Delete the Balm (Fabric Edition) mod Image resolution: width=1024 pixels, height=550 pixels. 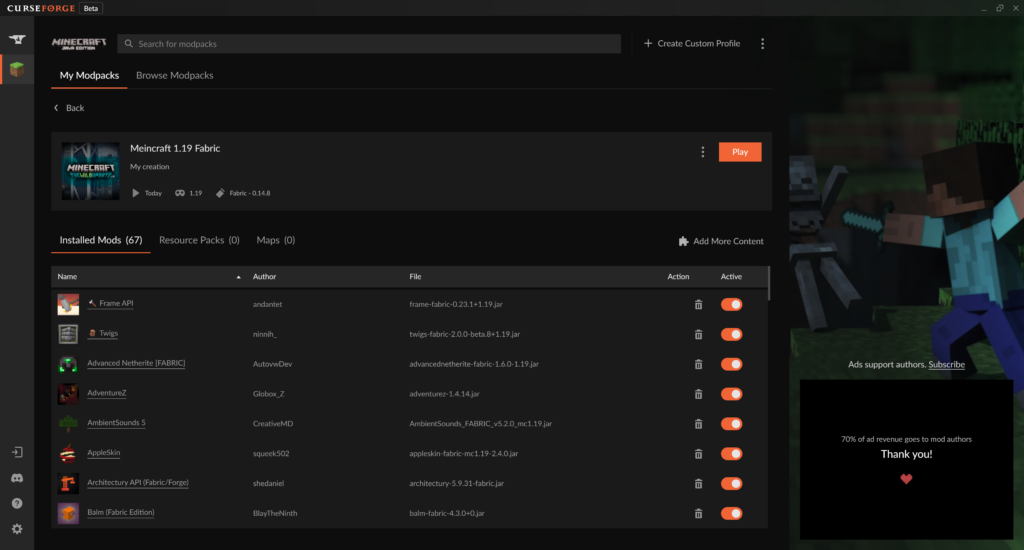tap(698, 513)
